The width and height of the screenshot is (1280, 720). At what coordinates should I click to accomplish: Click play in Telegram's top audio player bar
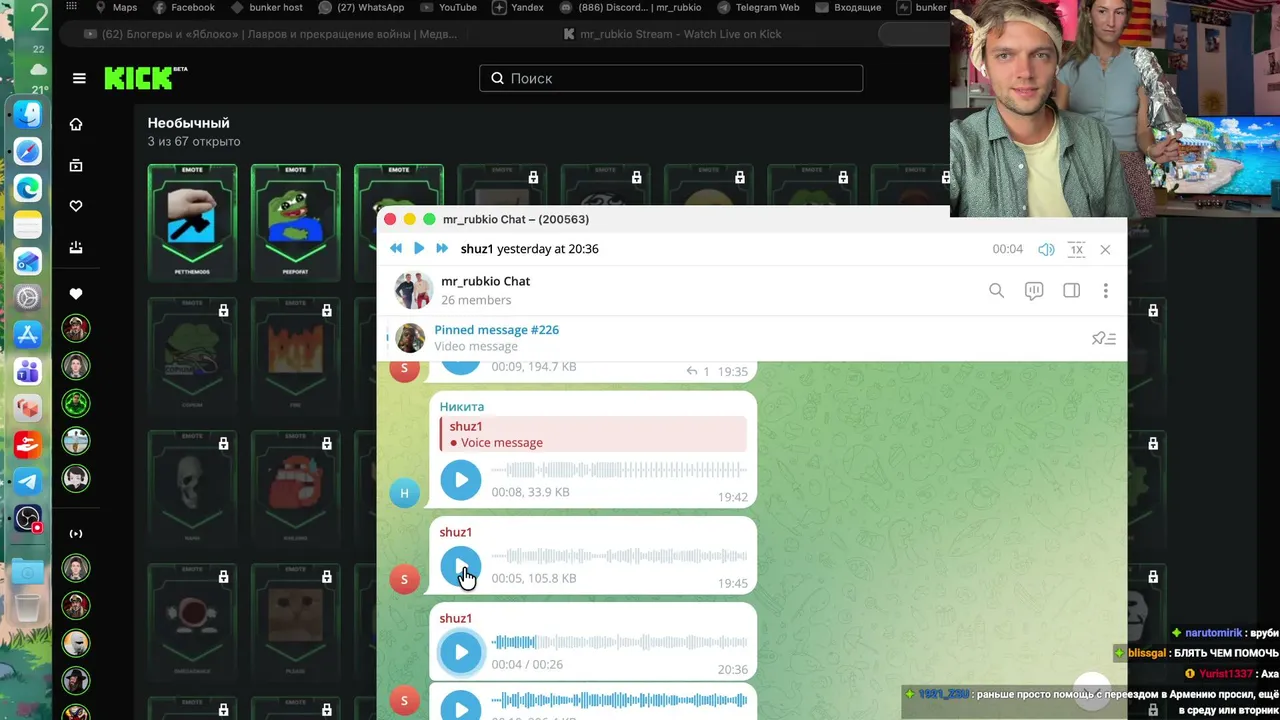pyautogui.click(x=419, y=249)
